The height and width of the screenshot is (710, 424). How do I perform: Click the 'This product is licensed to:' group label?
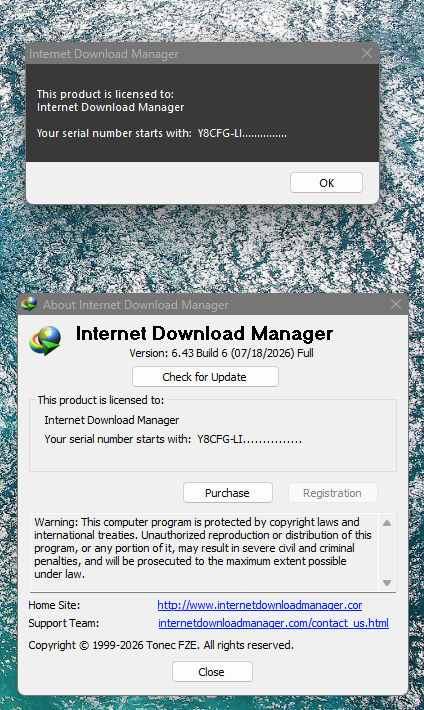coord(101,400)
